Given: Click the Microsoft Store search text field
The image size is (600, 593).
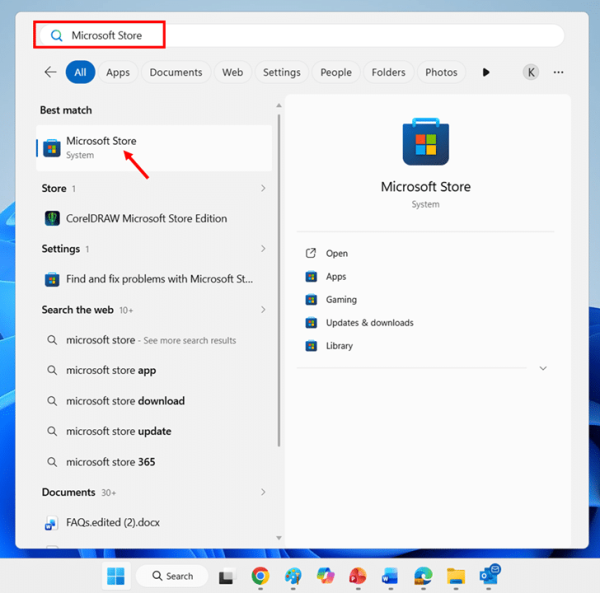Looking at the screenshot, I should coord(302,36).
